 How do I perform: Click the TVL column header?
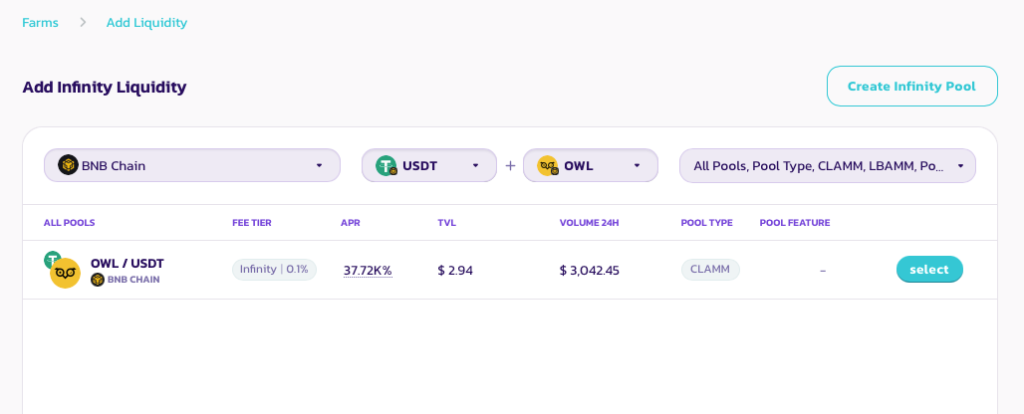[446, 222]
